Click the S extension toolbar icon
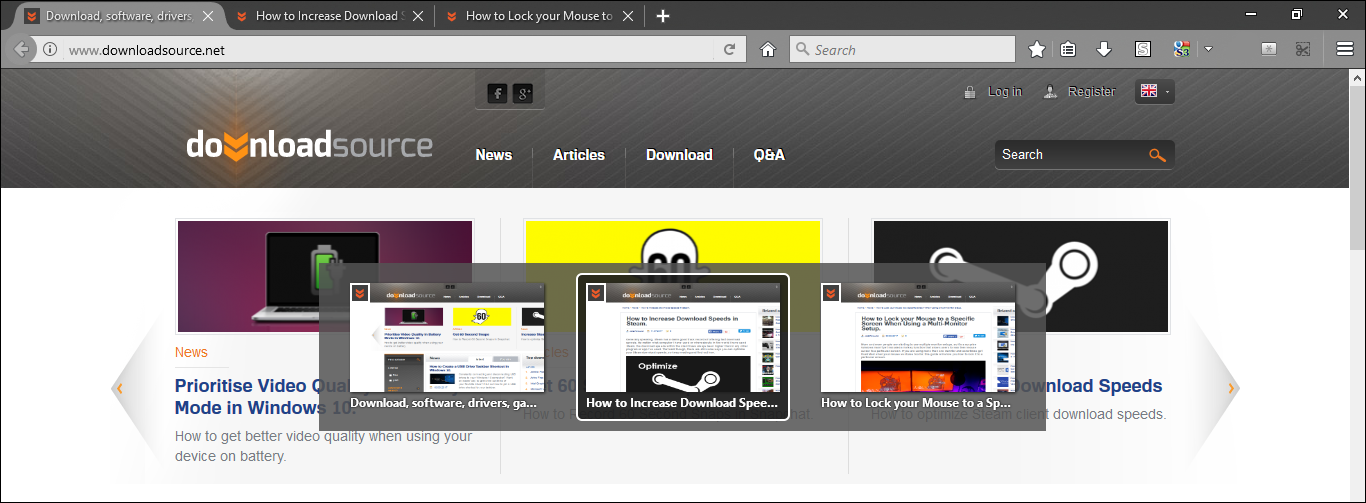1366x503 pixels. pos(1142,49)
